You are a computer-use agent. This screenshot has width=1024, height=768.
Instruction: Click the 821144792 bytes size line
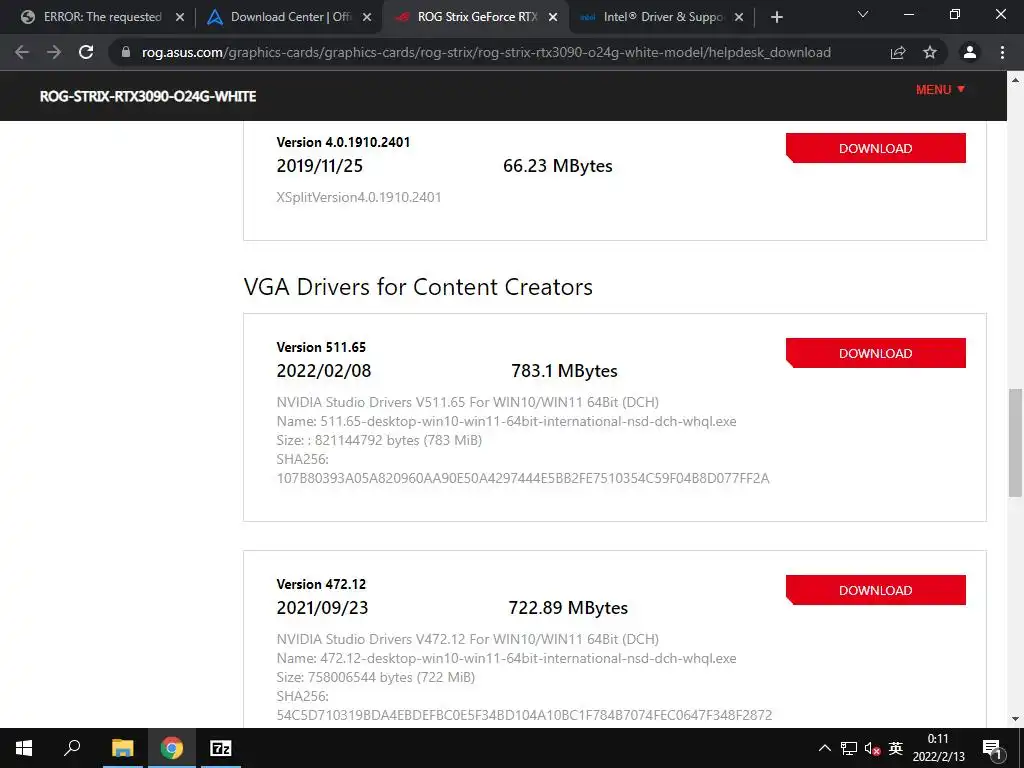click(x=379, y=440)
